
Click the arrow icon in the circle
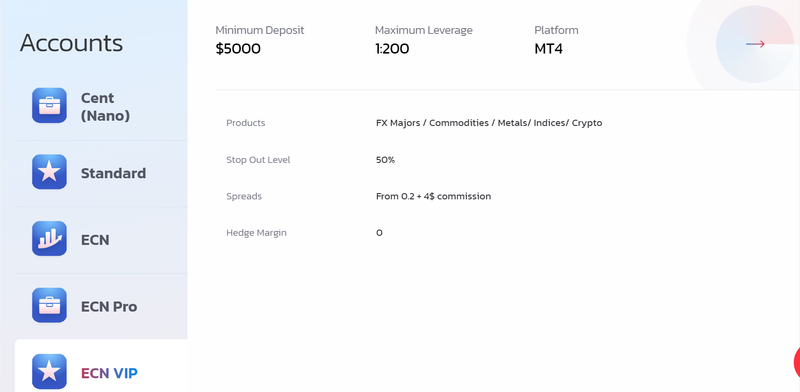click(755, 44)
